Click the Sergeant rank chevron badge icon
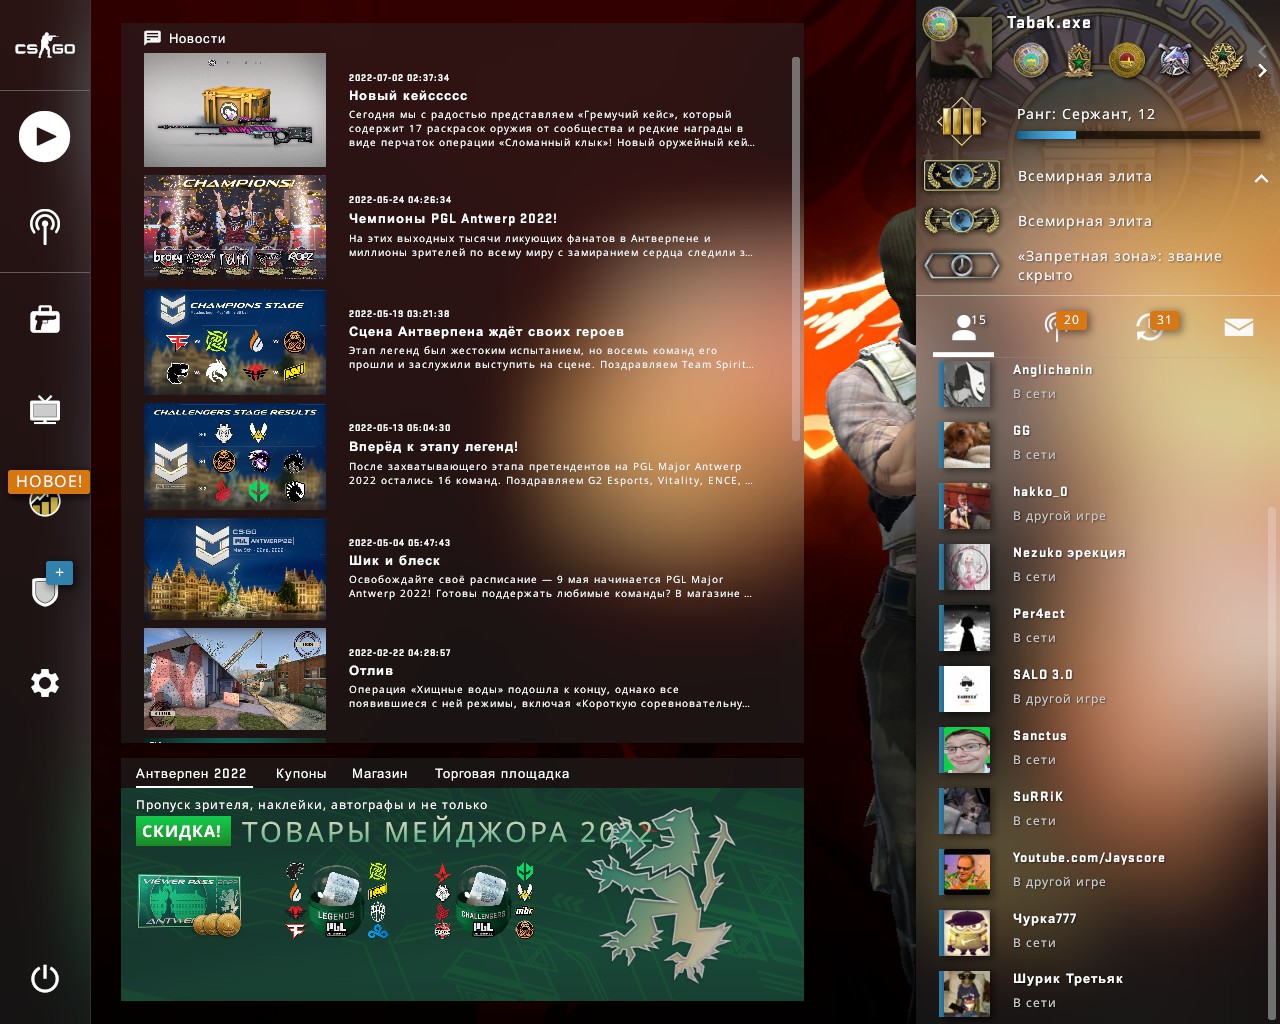 962,122
